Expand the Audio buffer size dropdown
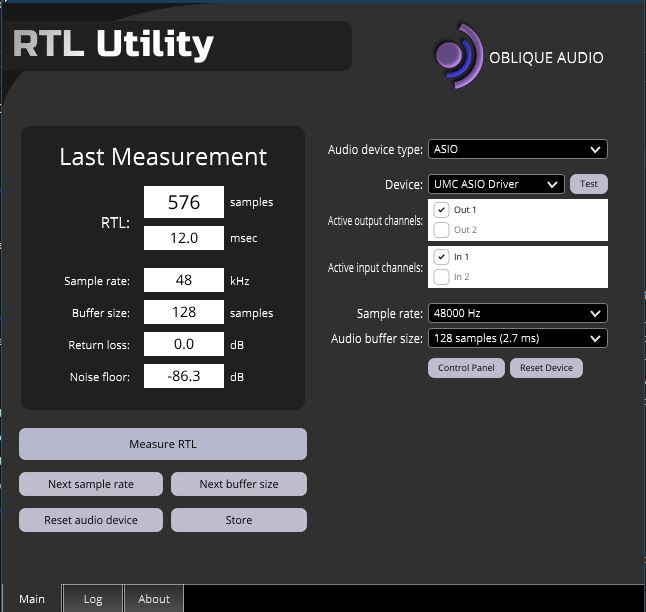The image size is (646, 612). tap(517, 339)
